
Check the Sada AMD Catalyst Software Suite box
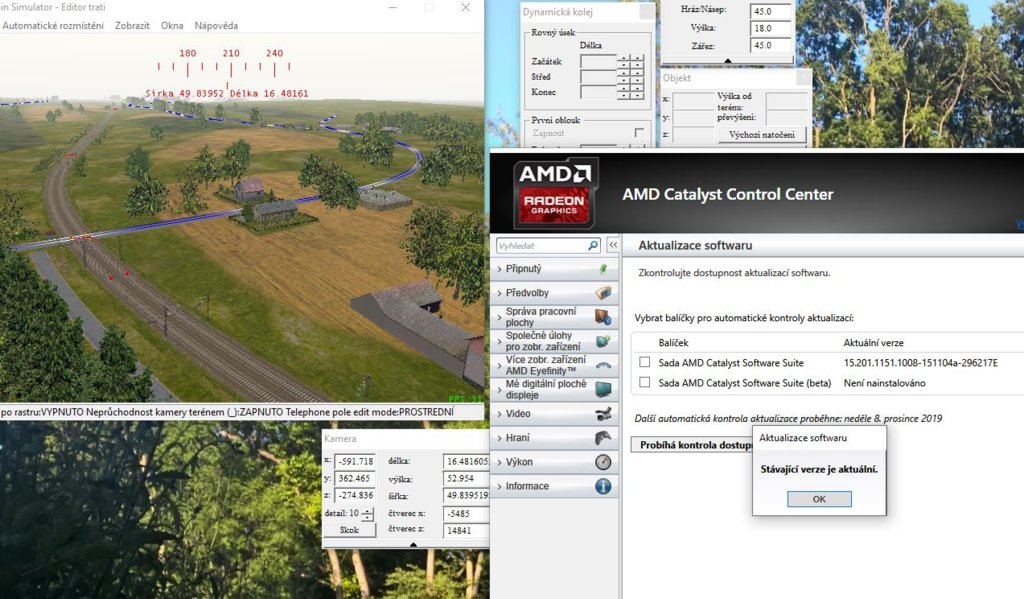tap(645, 362)
